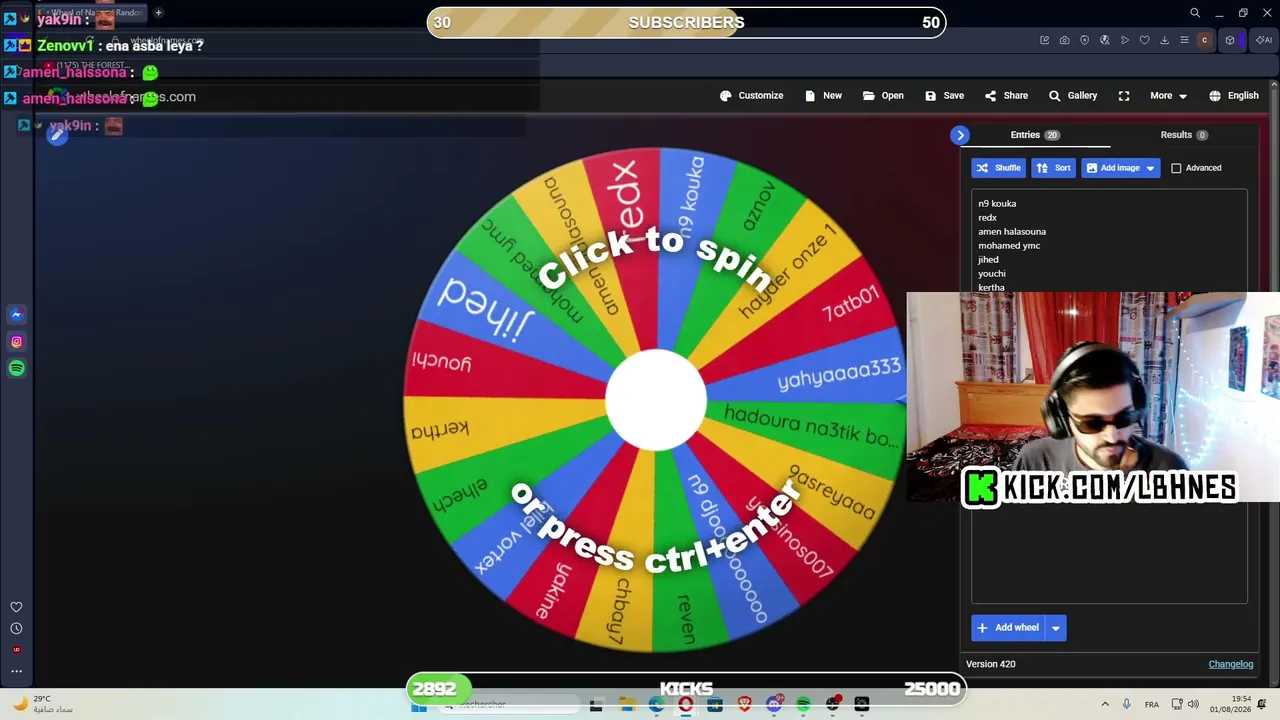Open the Brave browser taskbar icon
The image size is (1280, 720).
pos(744,705)
